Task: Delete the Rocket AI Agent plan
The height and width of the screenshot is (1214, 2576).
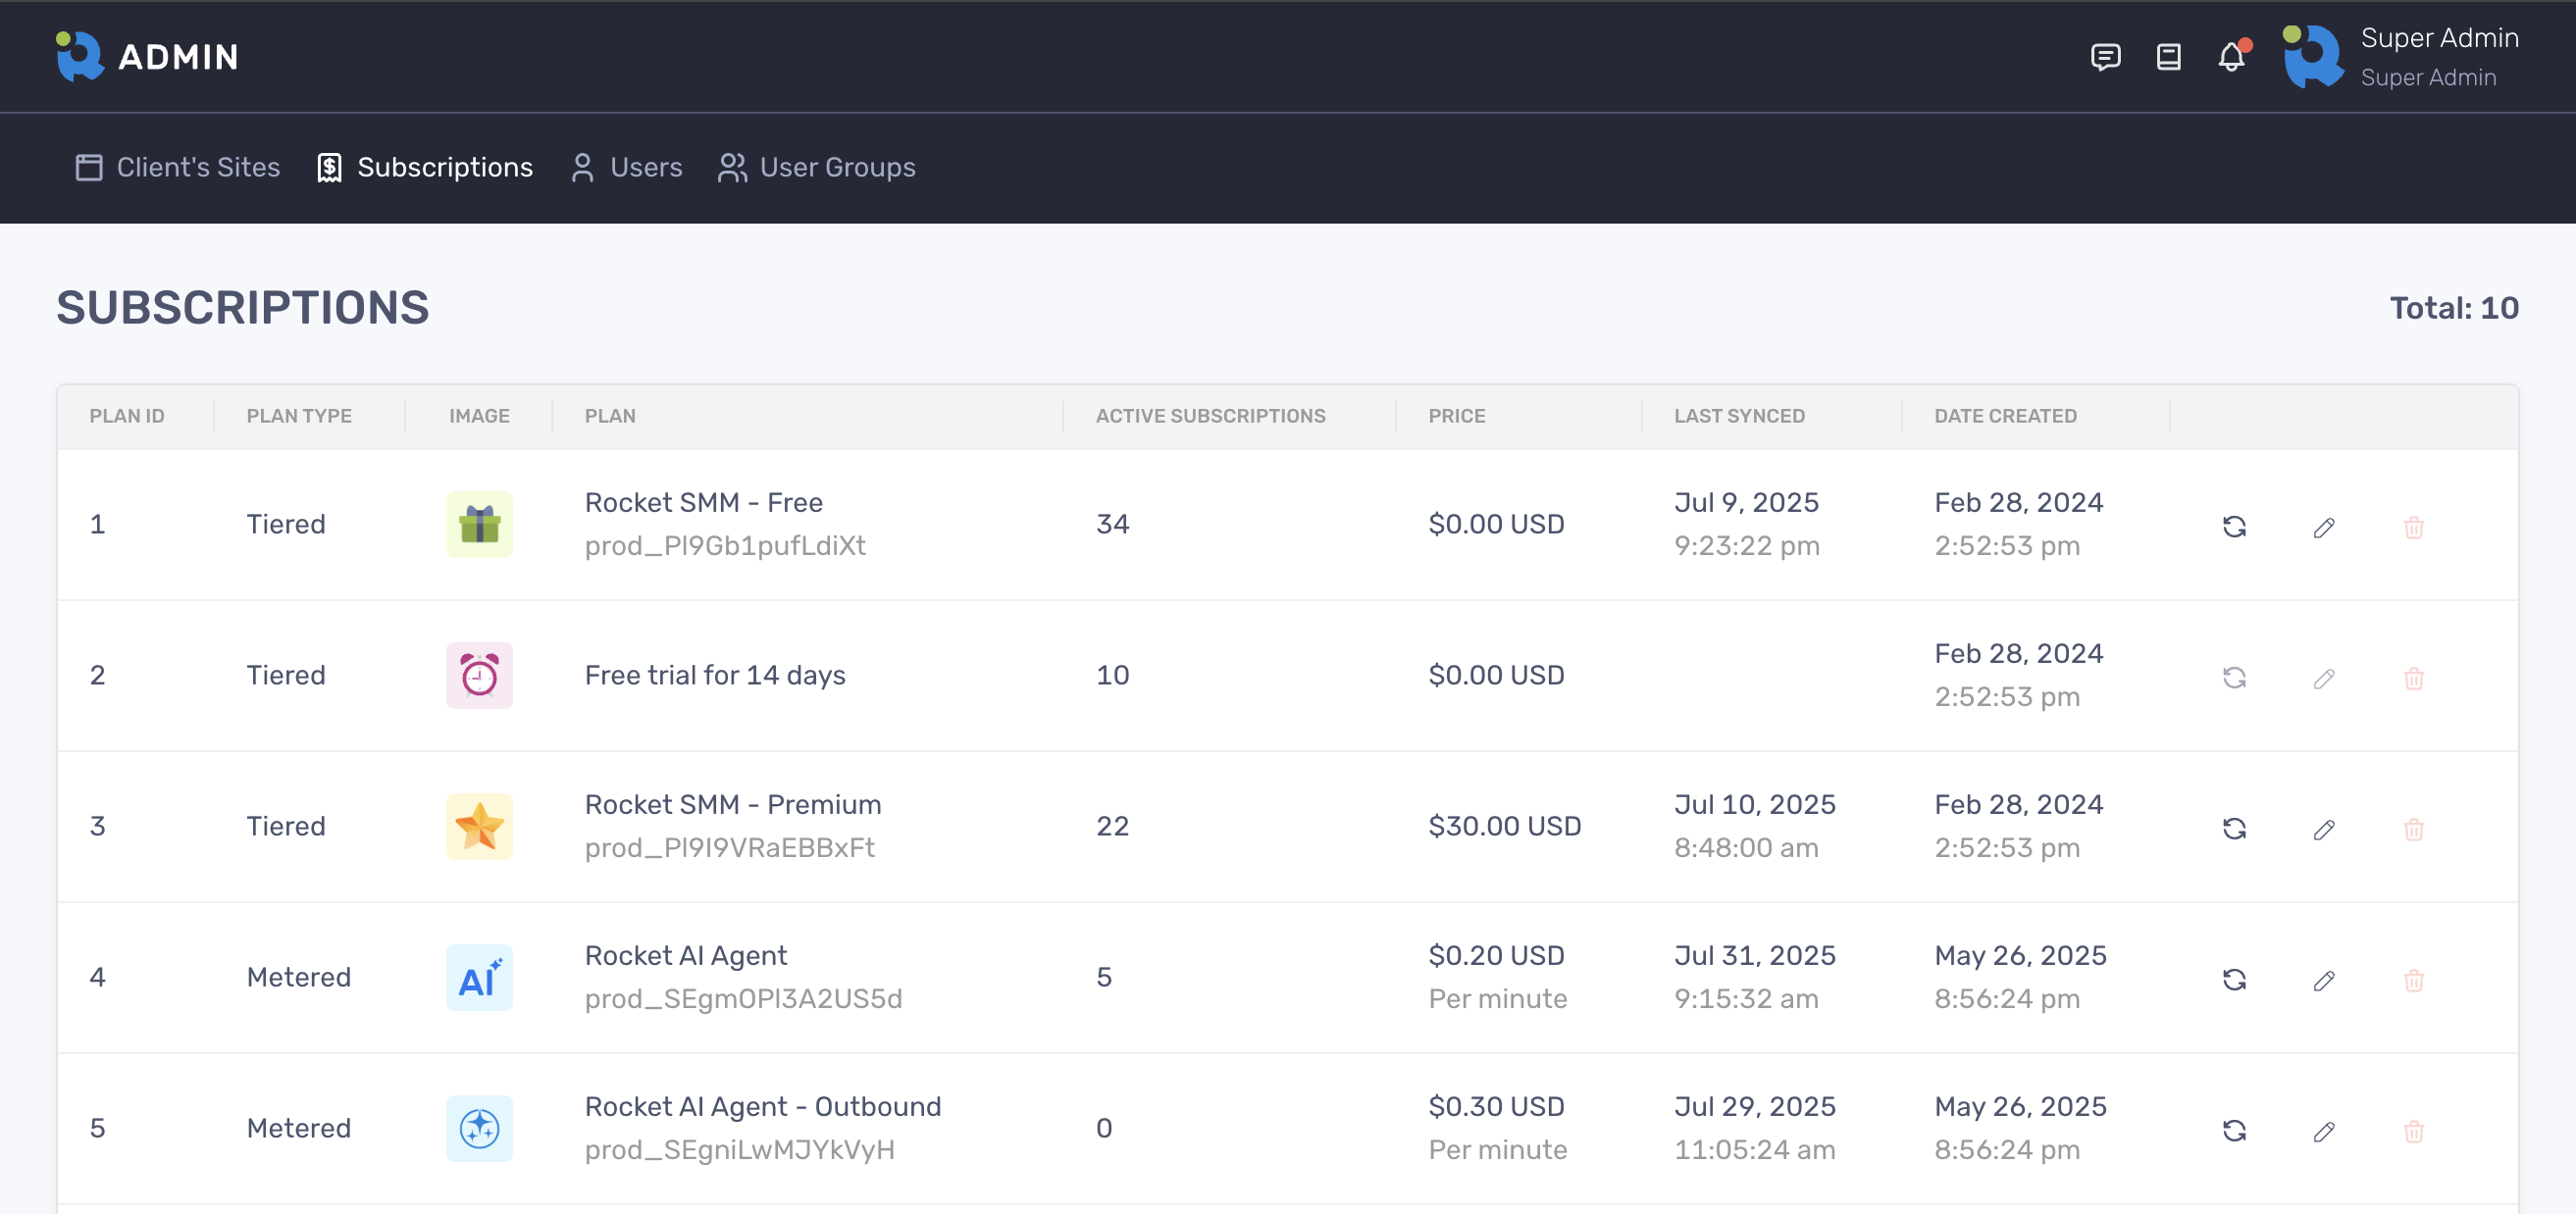Action: 2413,980
